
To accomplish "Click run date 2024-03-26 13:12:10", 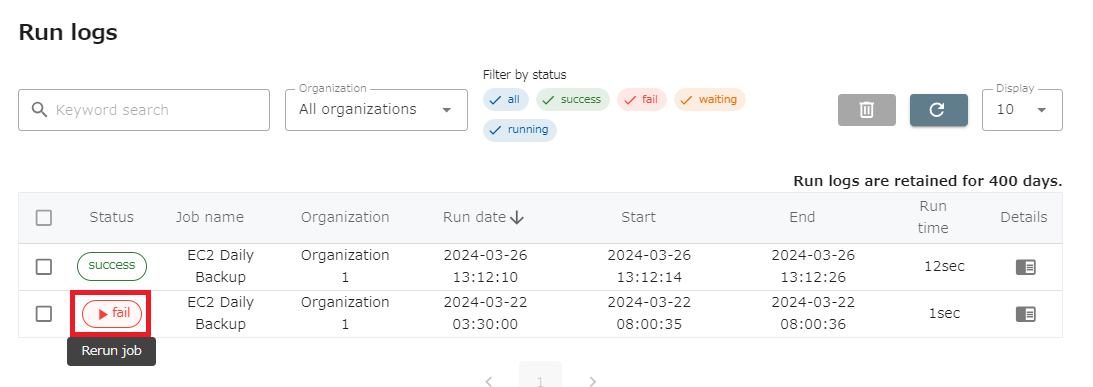I will point(485,266).
